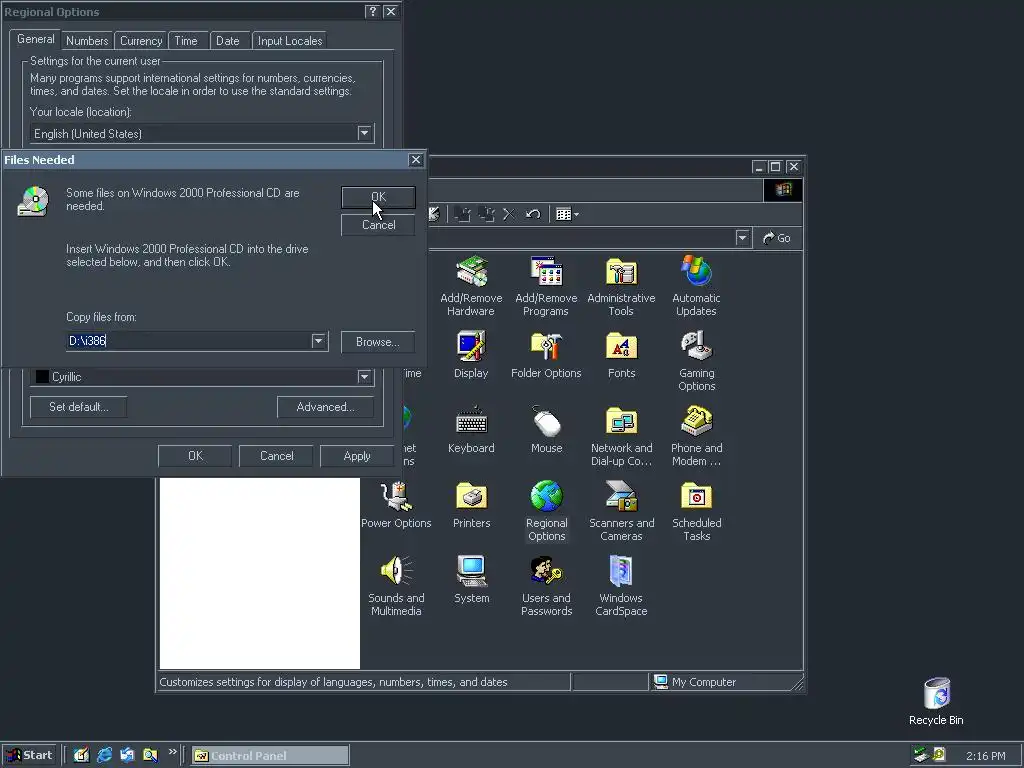Image resolution: width=1024 pixels, height=768 pixels.
Task: Select the General tab
Action: tap(35, 39)
